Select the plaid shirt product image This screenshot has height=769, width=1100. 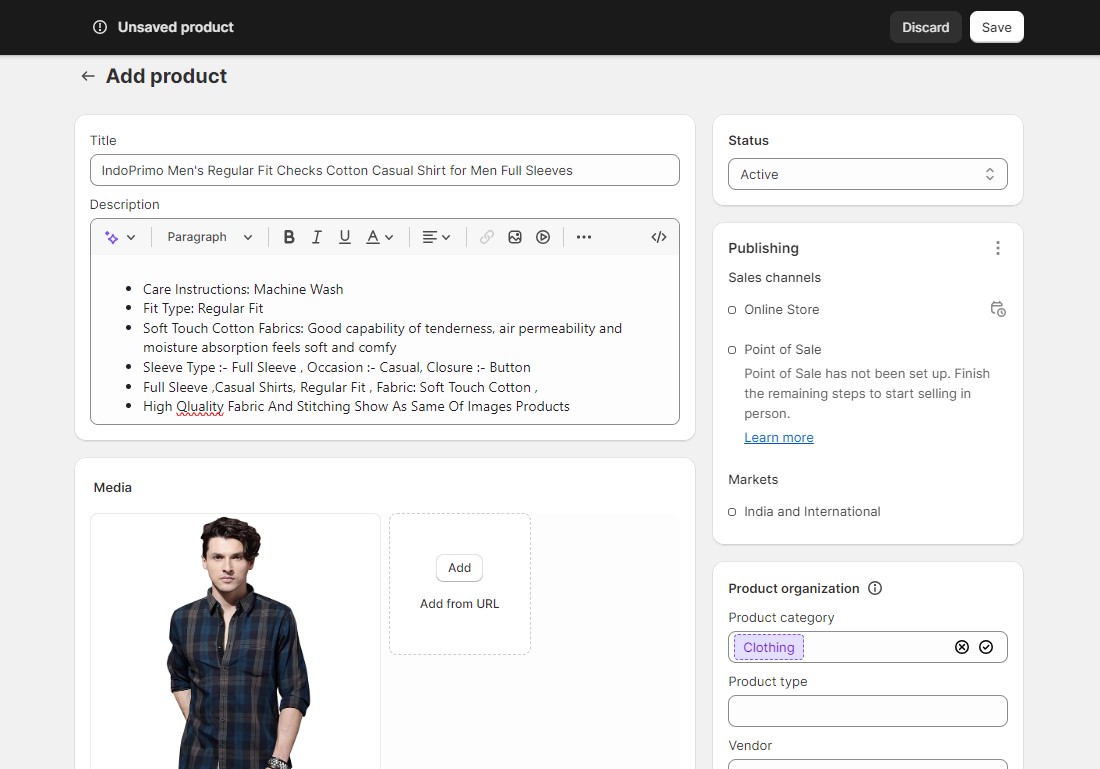[x=236, y=642]
